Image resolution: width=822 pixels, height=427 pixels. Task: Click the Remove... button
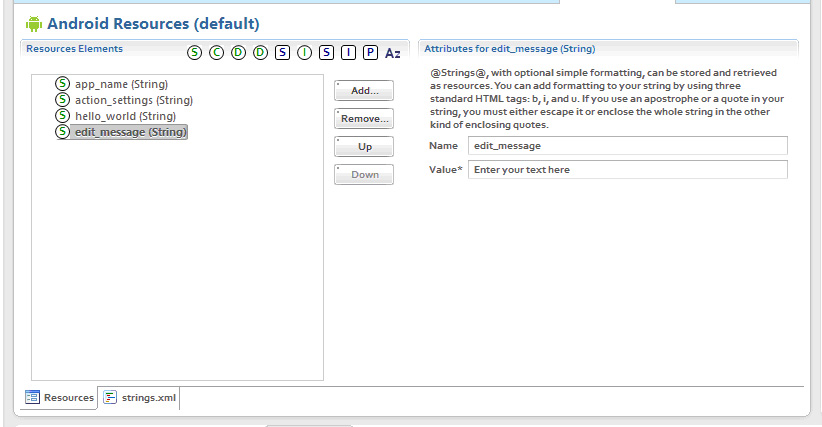[x=364, y=118]
